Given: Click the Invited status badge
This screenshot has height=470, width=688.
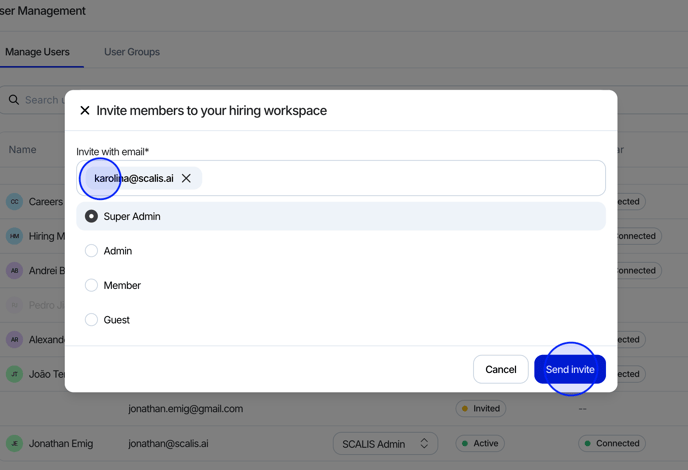Looking at the screenshot, I should [x=480, y=409].
